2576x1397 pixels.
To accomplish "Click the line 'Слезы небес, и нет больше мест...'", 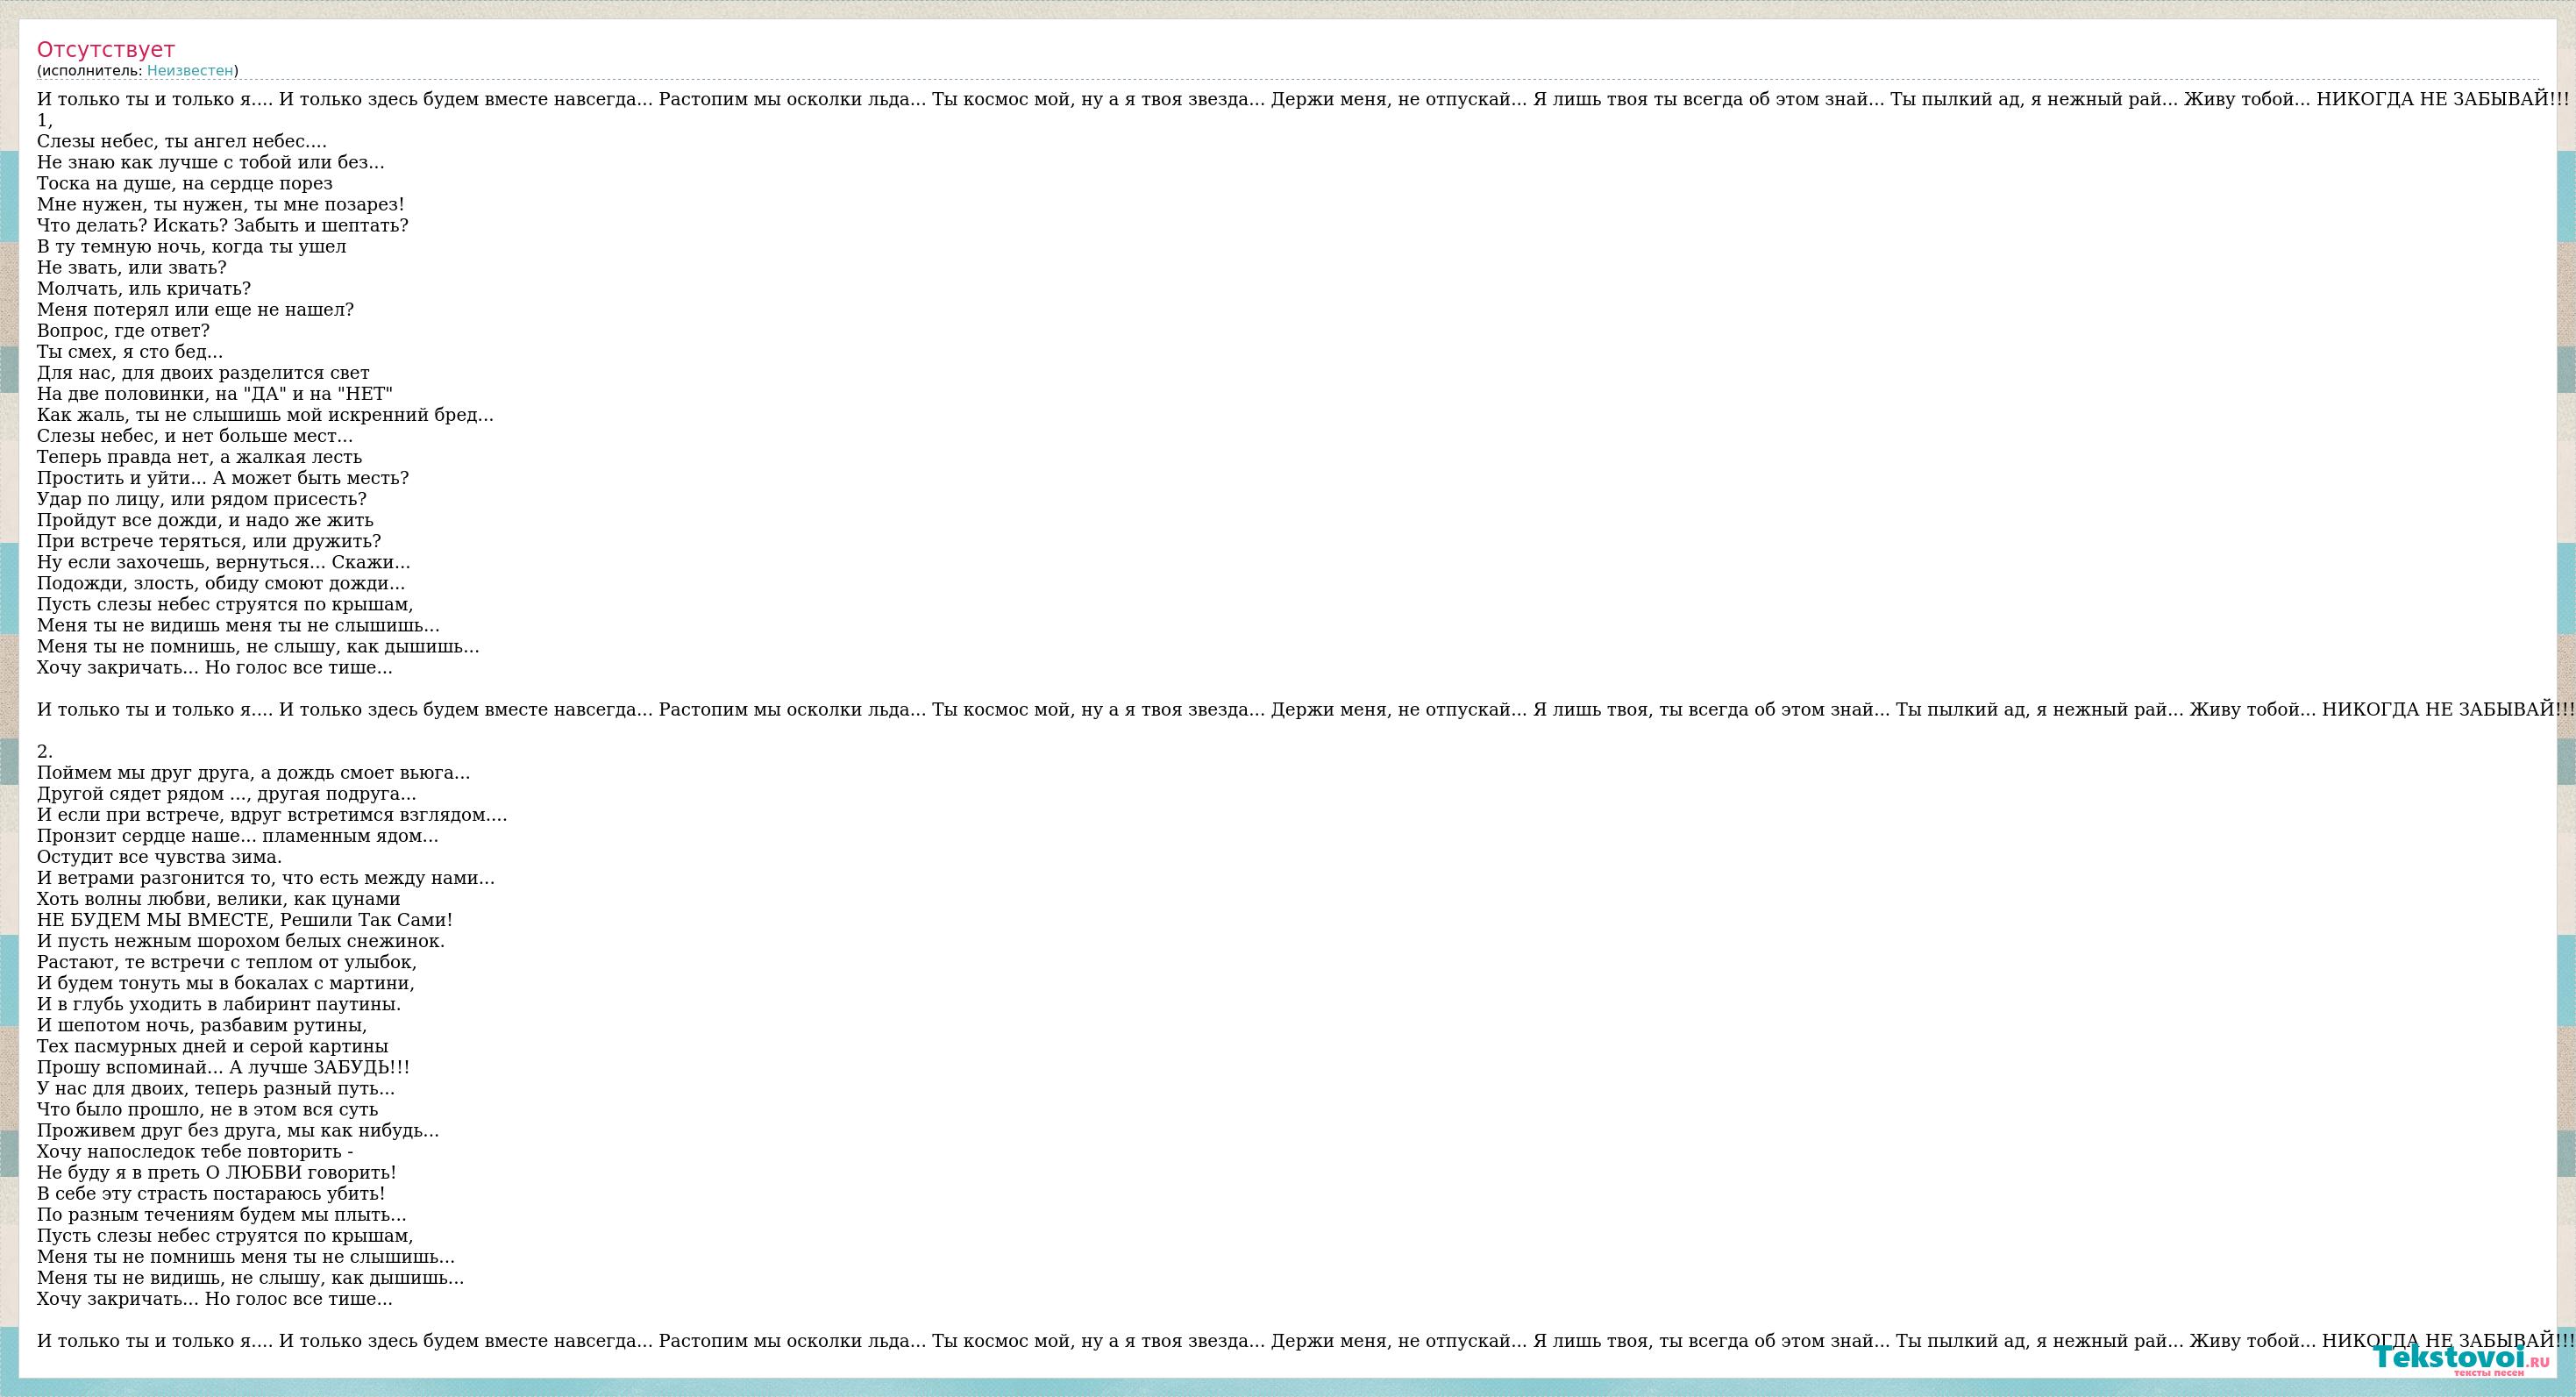I will pos(195,436).
